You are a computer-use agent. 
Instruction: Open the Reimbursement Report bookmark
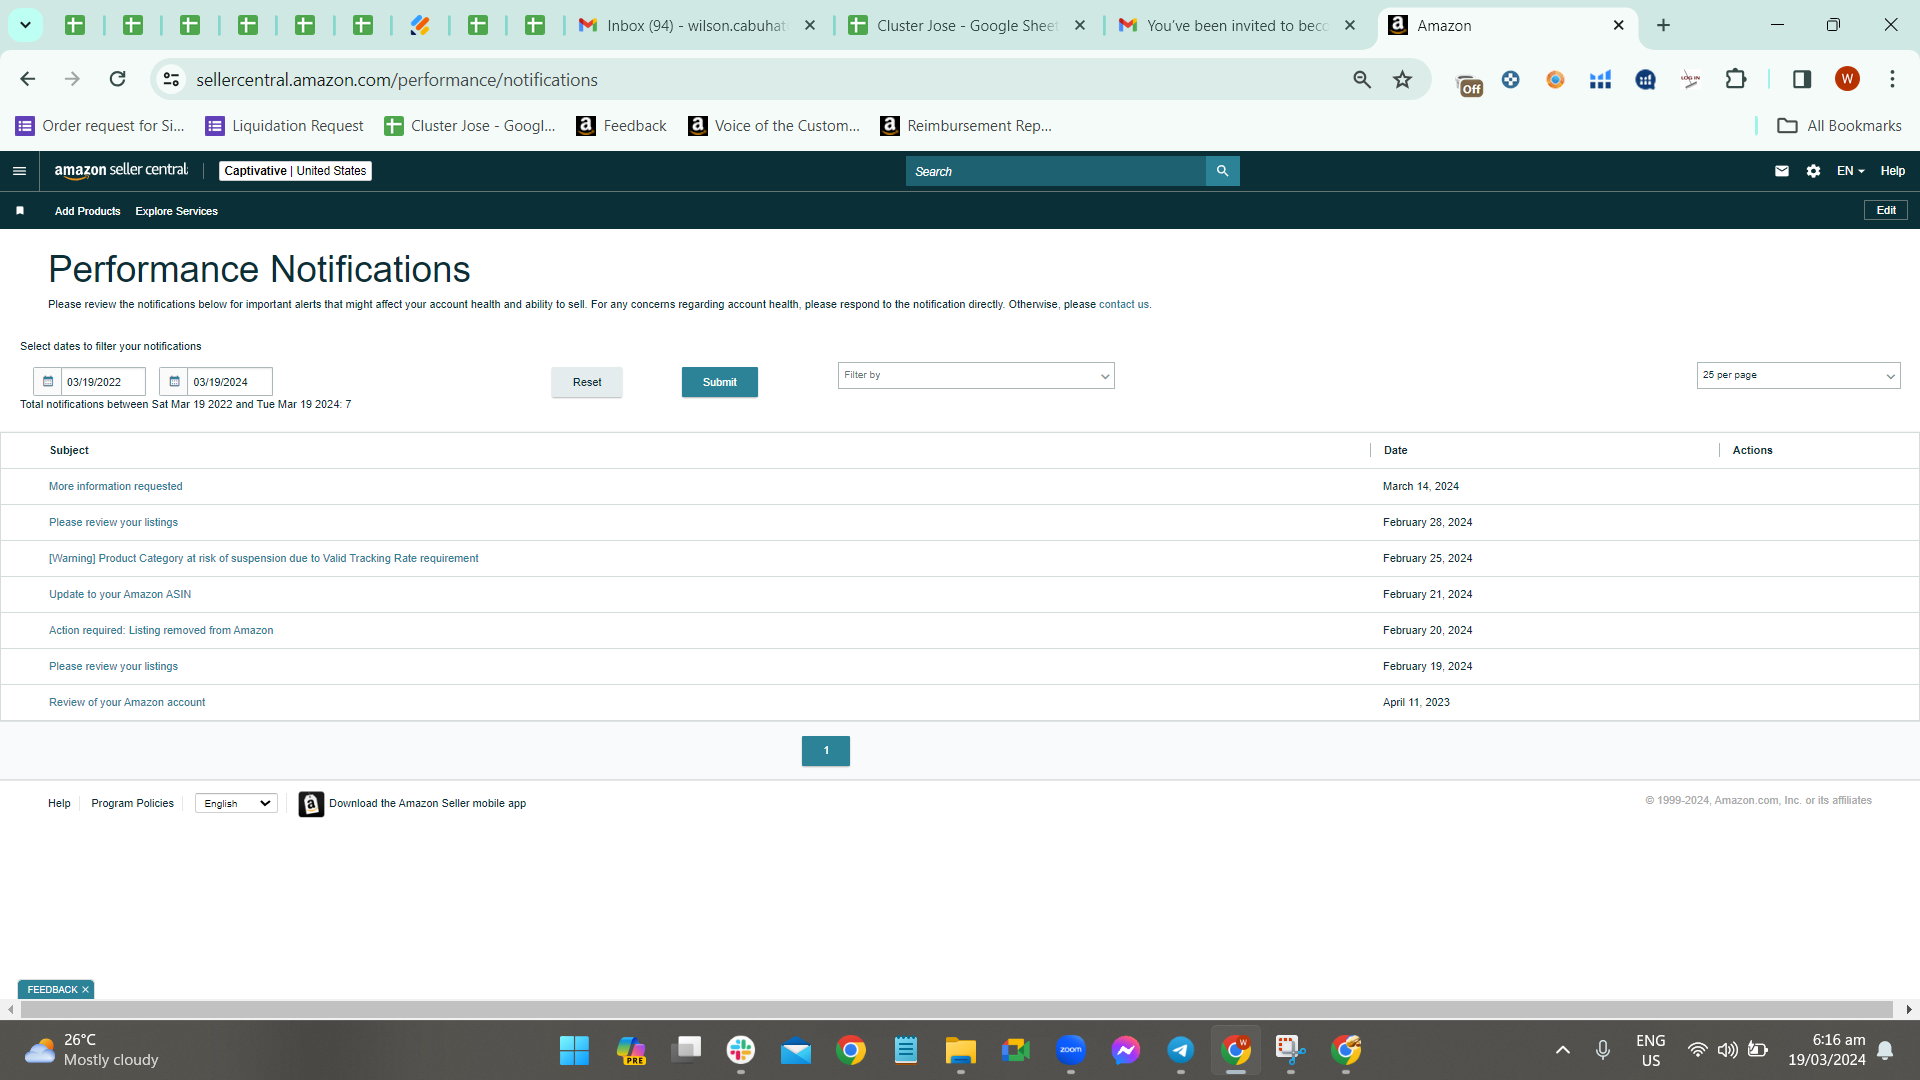pos(966,126)
